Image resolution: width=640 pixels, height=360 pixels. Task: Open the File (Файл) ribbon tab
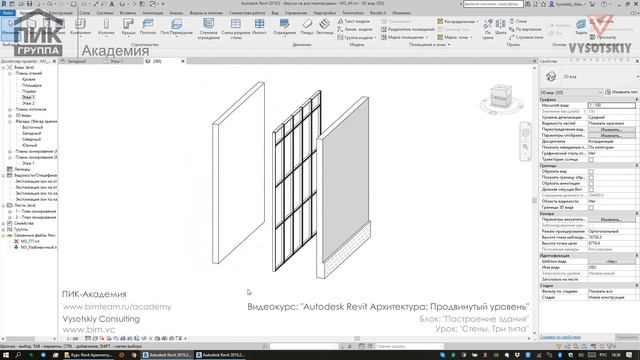click(7, 13)
